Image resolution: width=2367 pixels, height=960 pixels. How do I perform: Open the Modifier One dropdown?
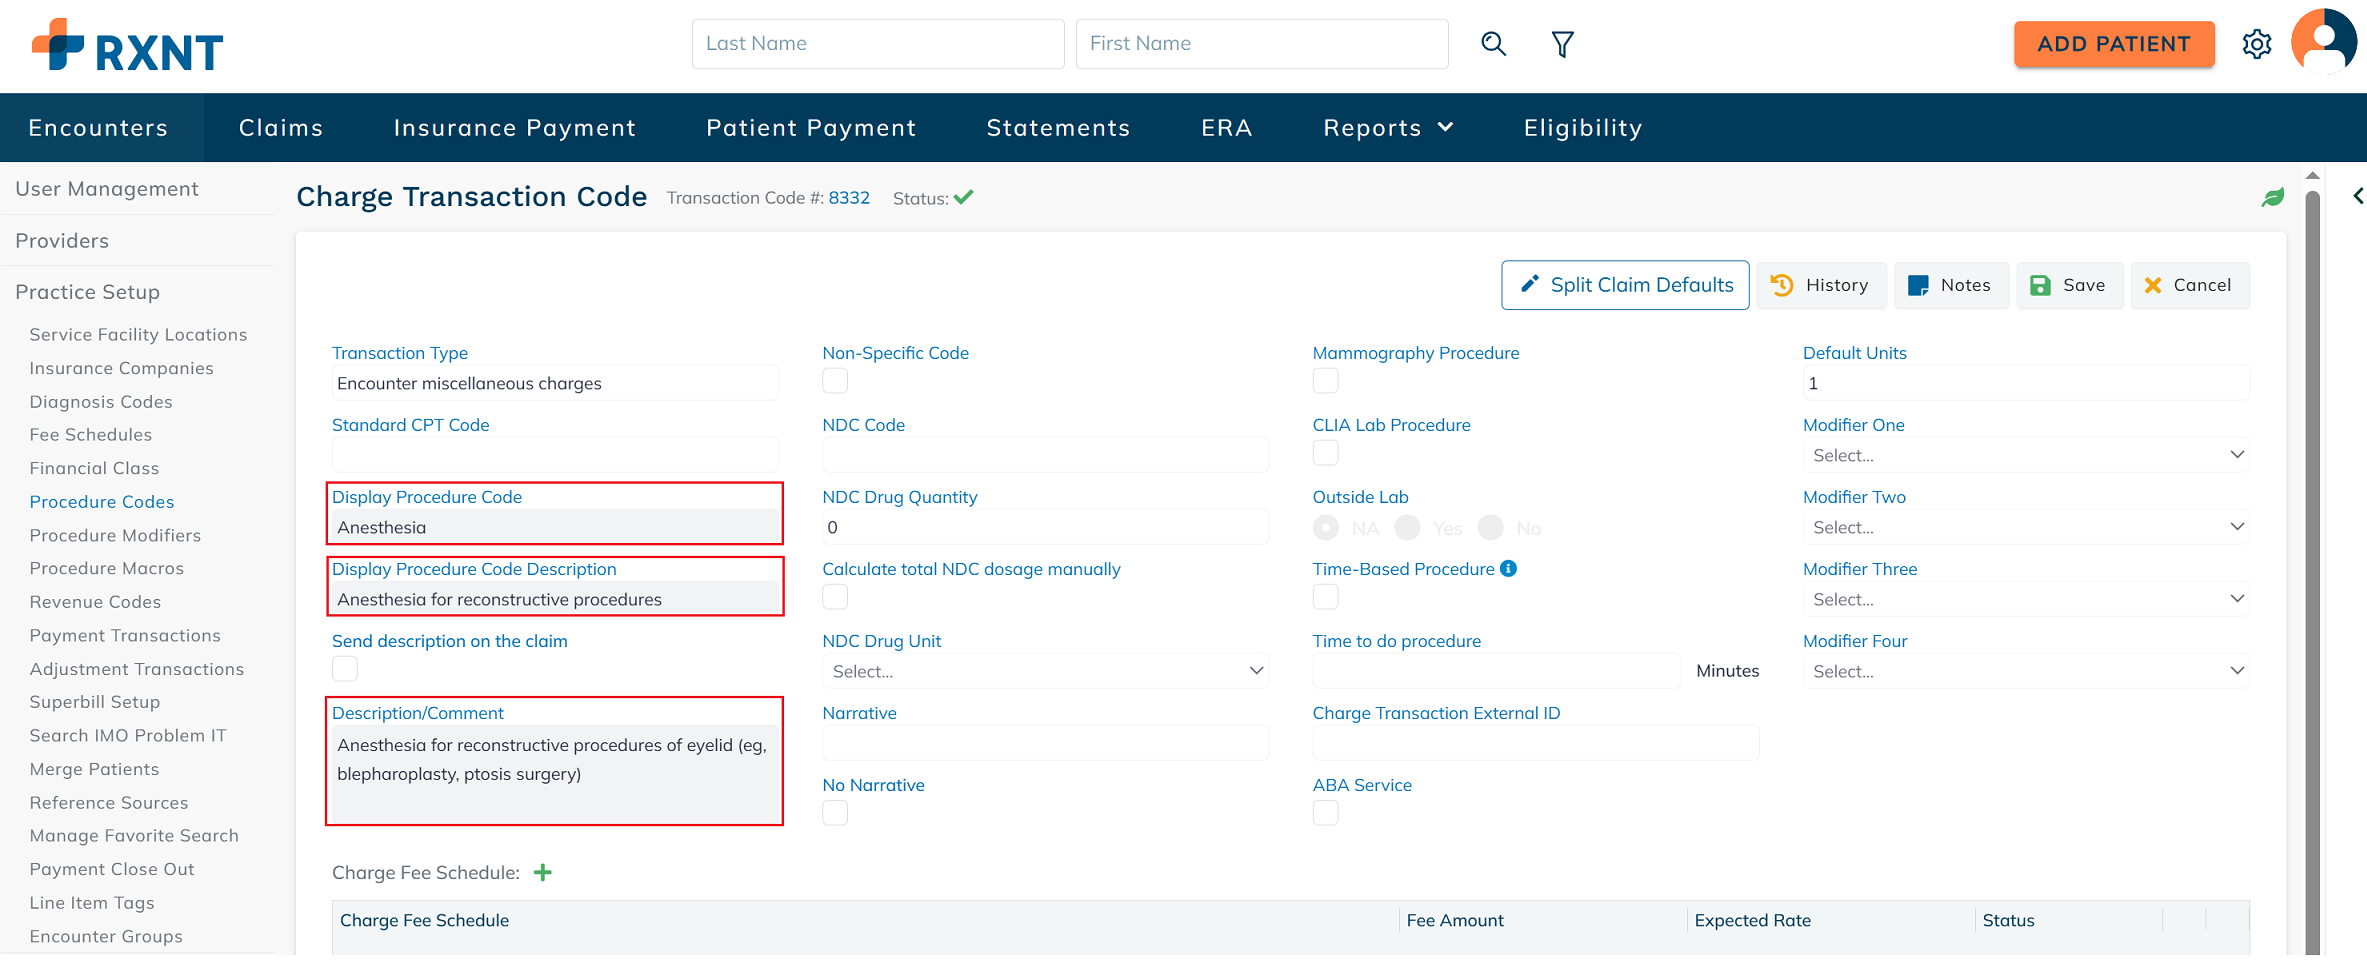point(2025,455)
